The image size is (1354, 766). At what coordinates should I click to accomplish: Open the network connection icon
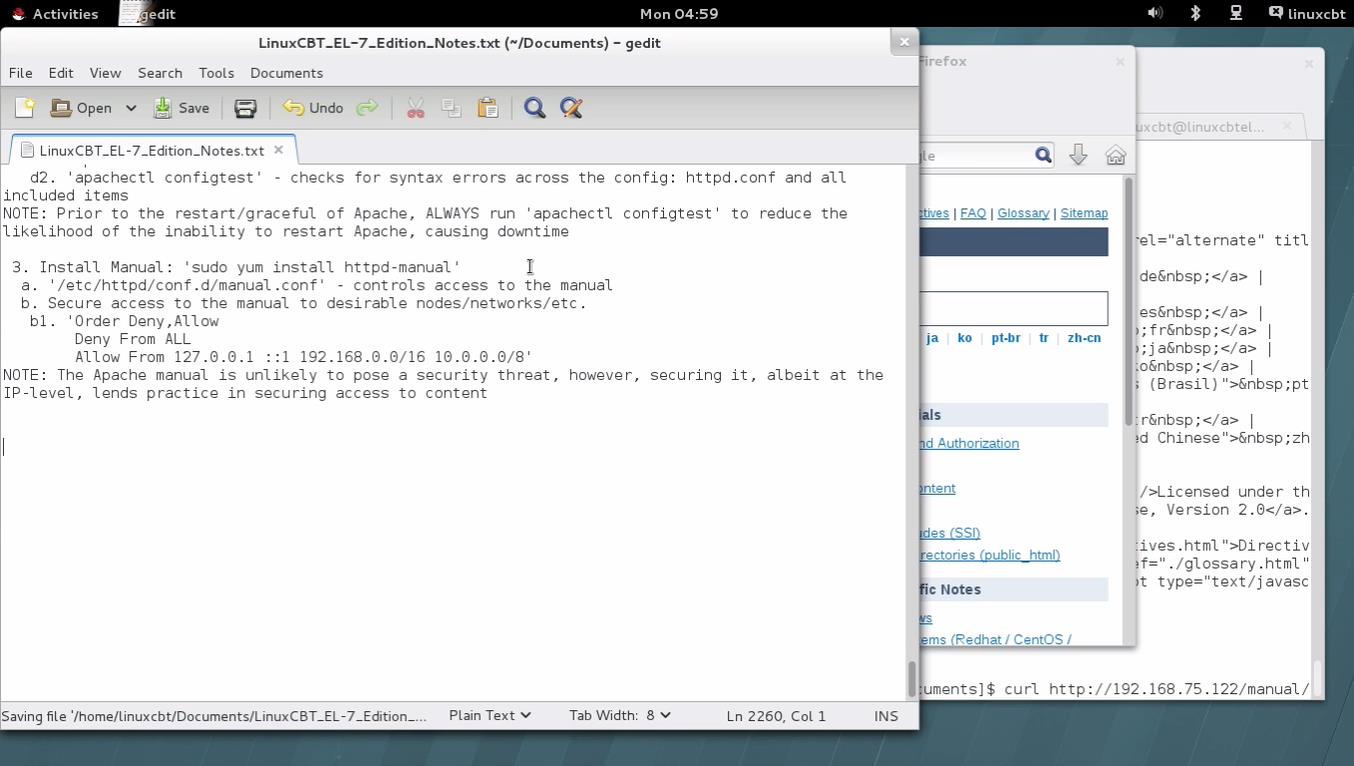(1236, 14)
